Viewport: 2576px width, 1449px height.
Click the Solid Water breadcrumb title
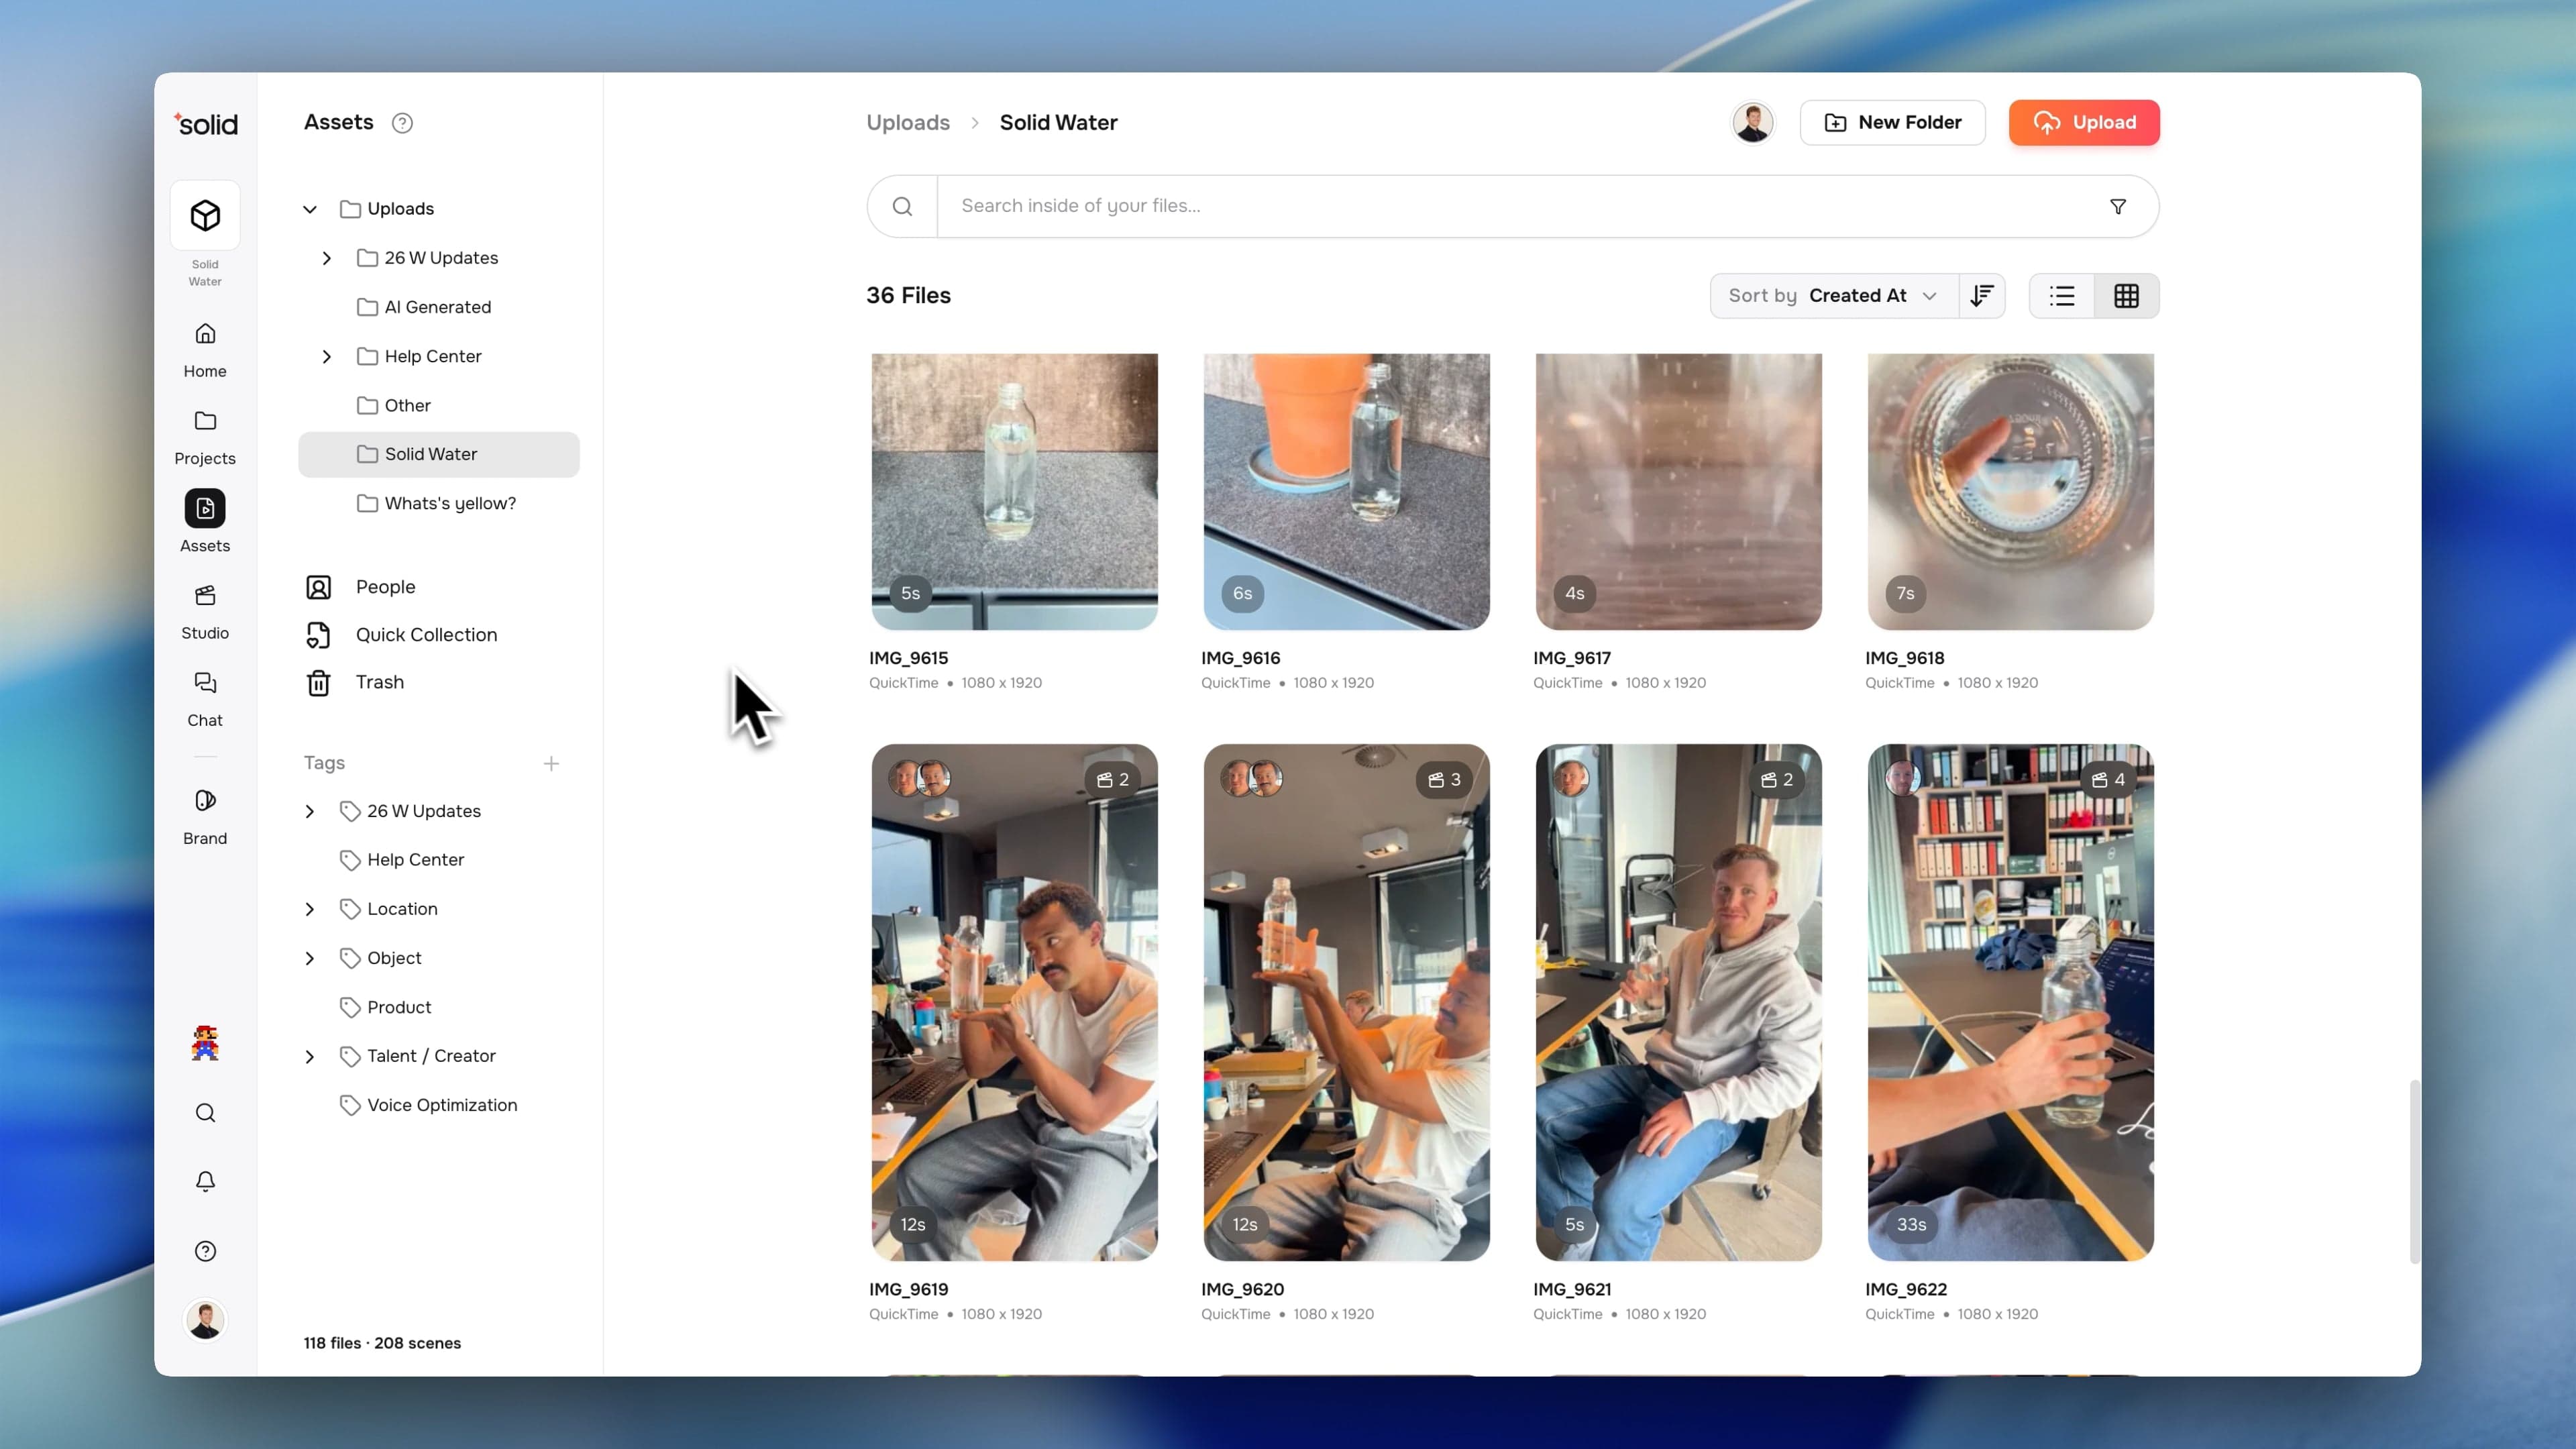point(1058,123)
